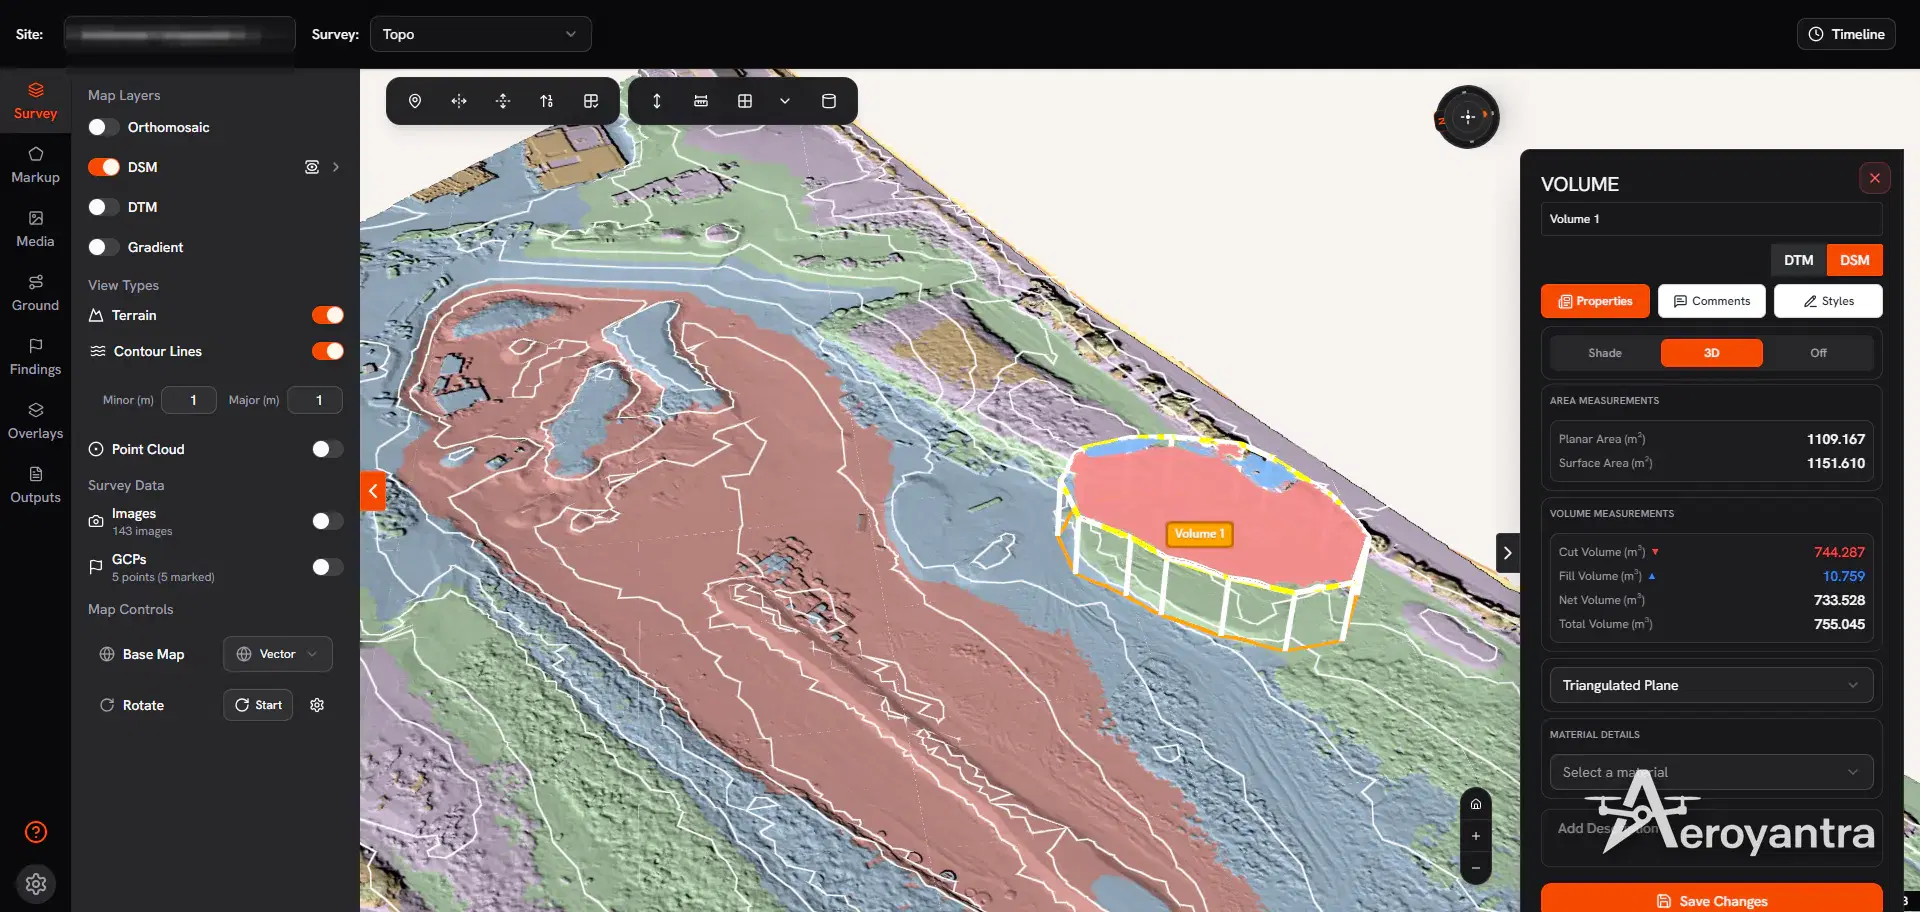Screen dimensions: 1920x912
Task: Open the Properties tab
Action: click(x=1595, y=301)
